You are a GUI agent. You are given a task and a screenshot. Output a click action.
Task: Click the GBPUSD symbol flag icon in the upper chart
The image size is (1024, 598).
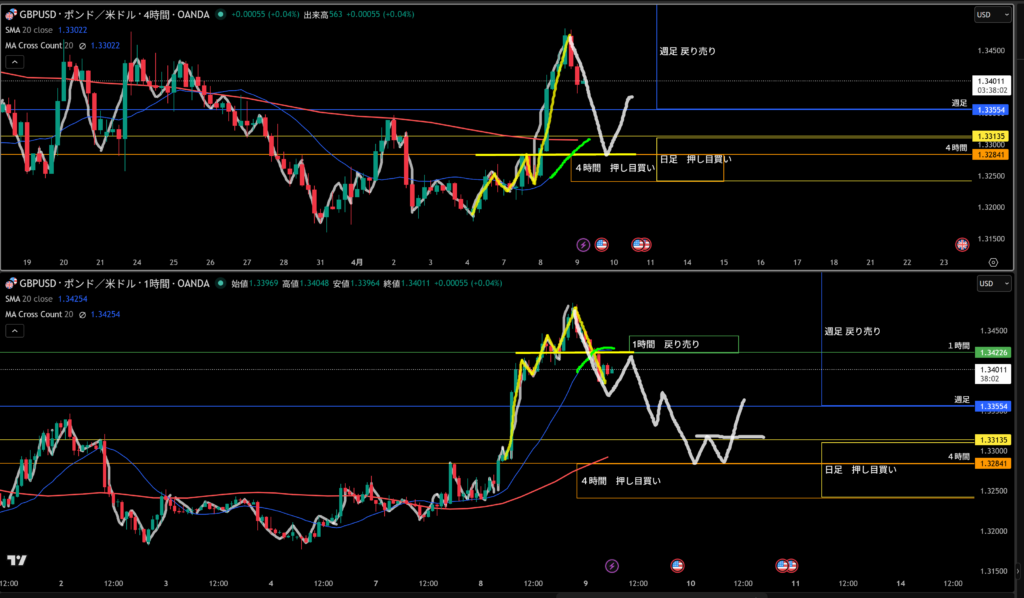pos(12,15)
